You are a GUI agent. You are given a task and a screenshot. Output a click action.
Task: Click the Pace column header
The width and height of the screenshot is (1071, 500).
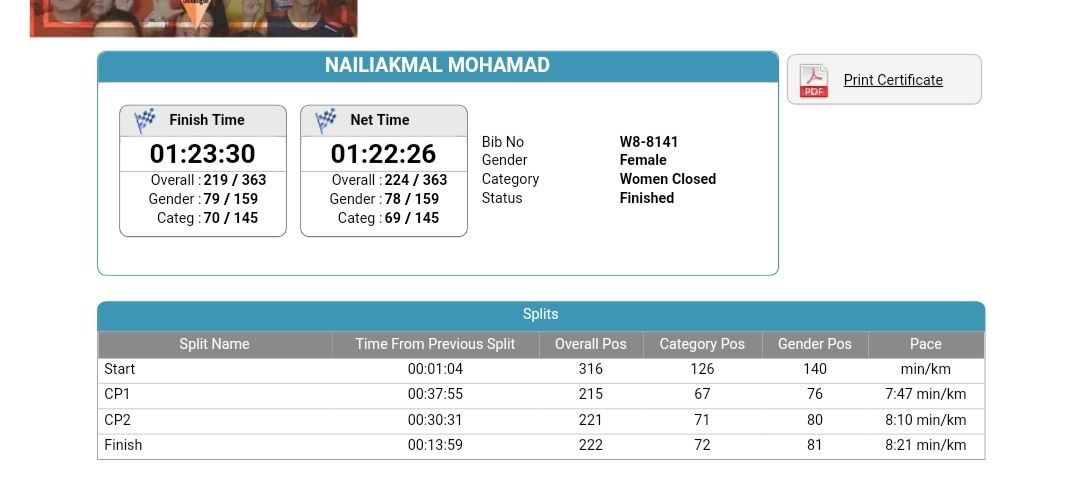(x=926, y=344)
